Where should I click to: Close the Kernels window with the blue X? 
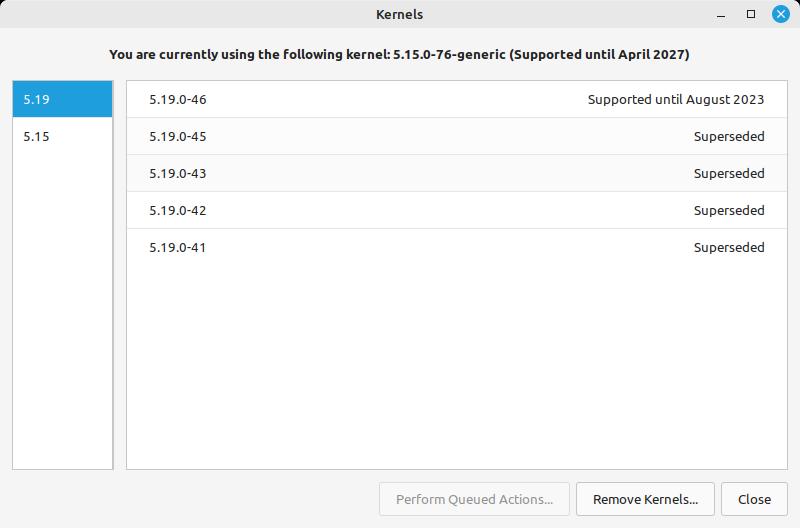point(780,14)
